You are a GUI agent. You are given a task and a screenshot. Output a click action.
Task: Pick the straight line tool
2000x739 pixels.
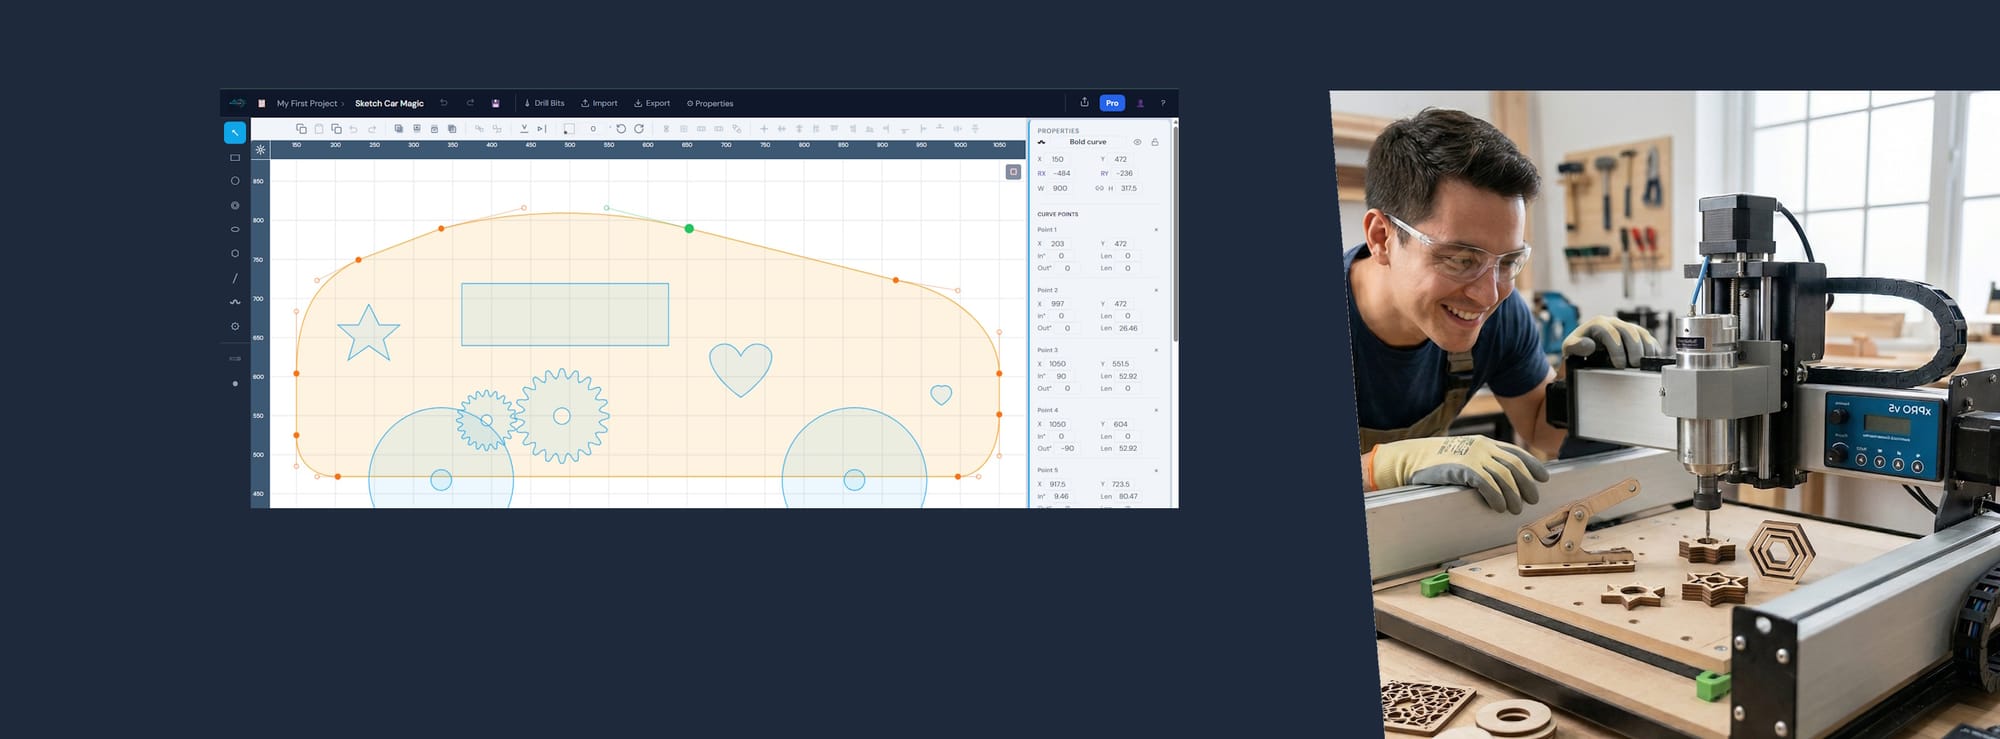click(x=235, y=278)
